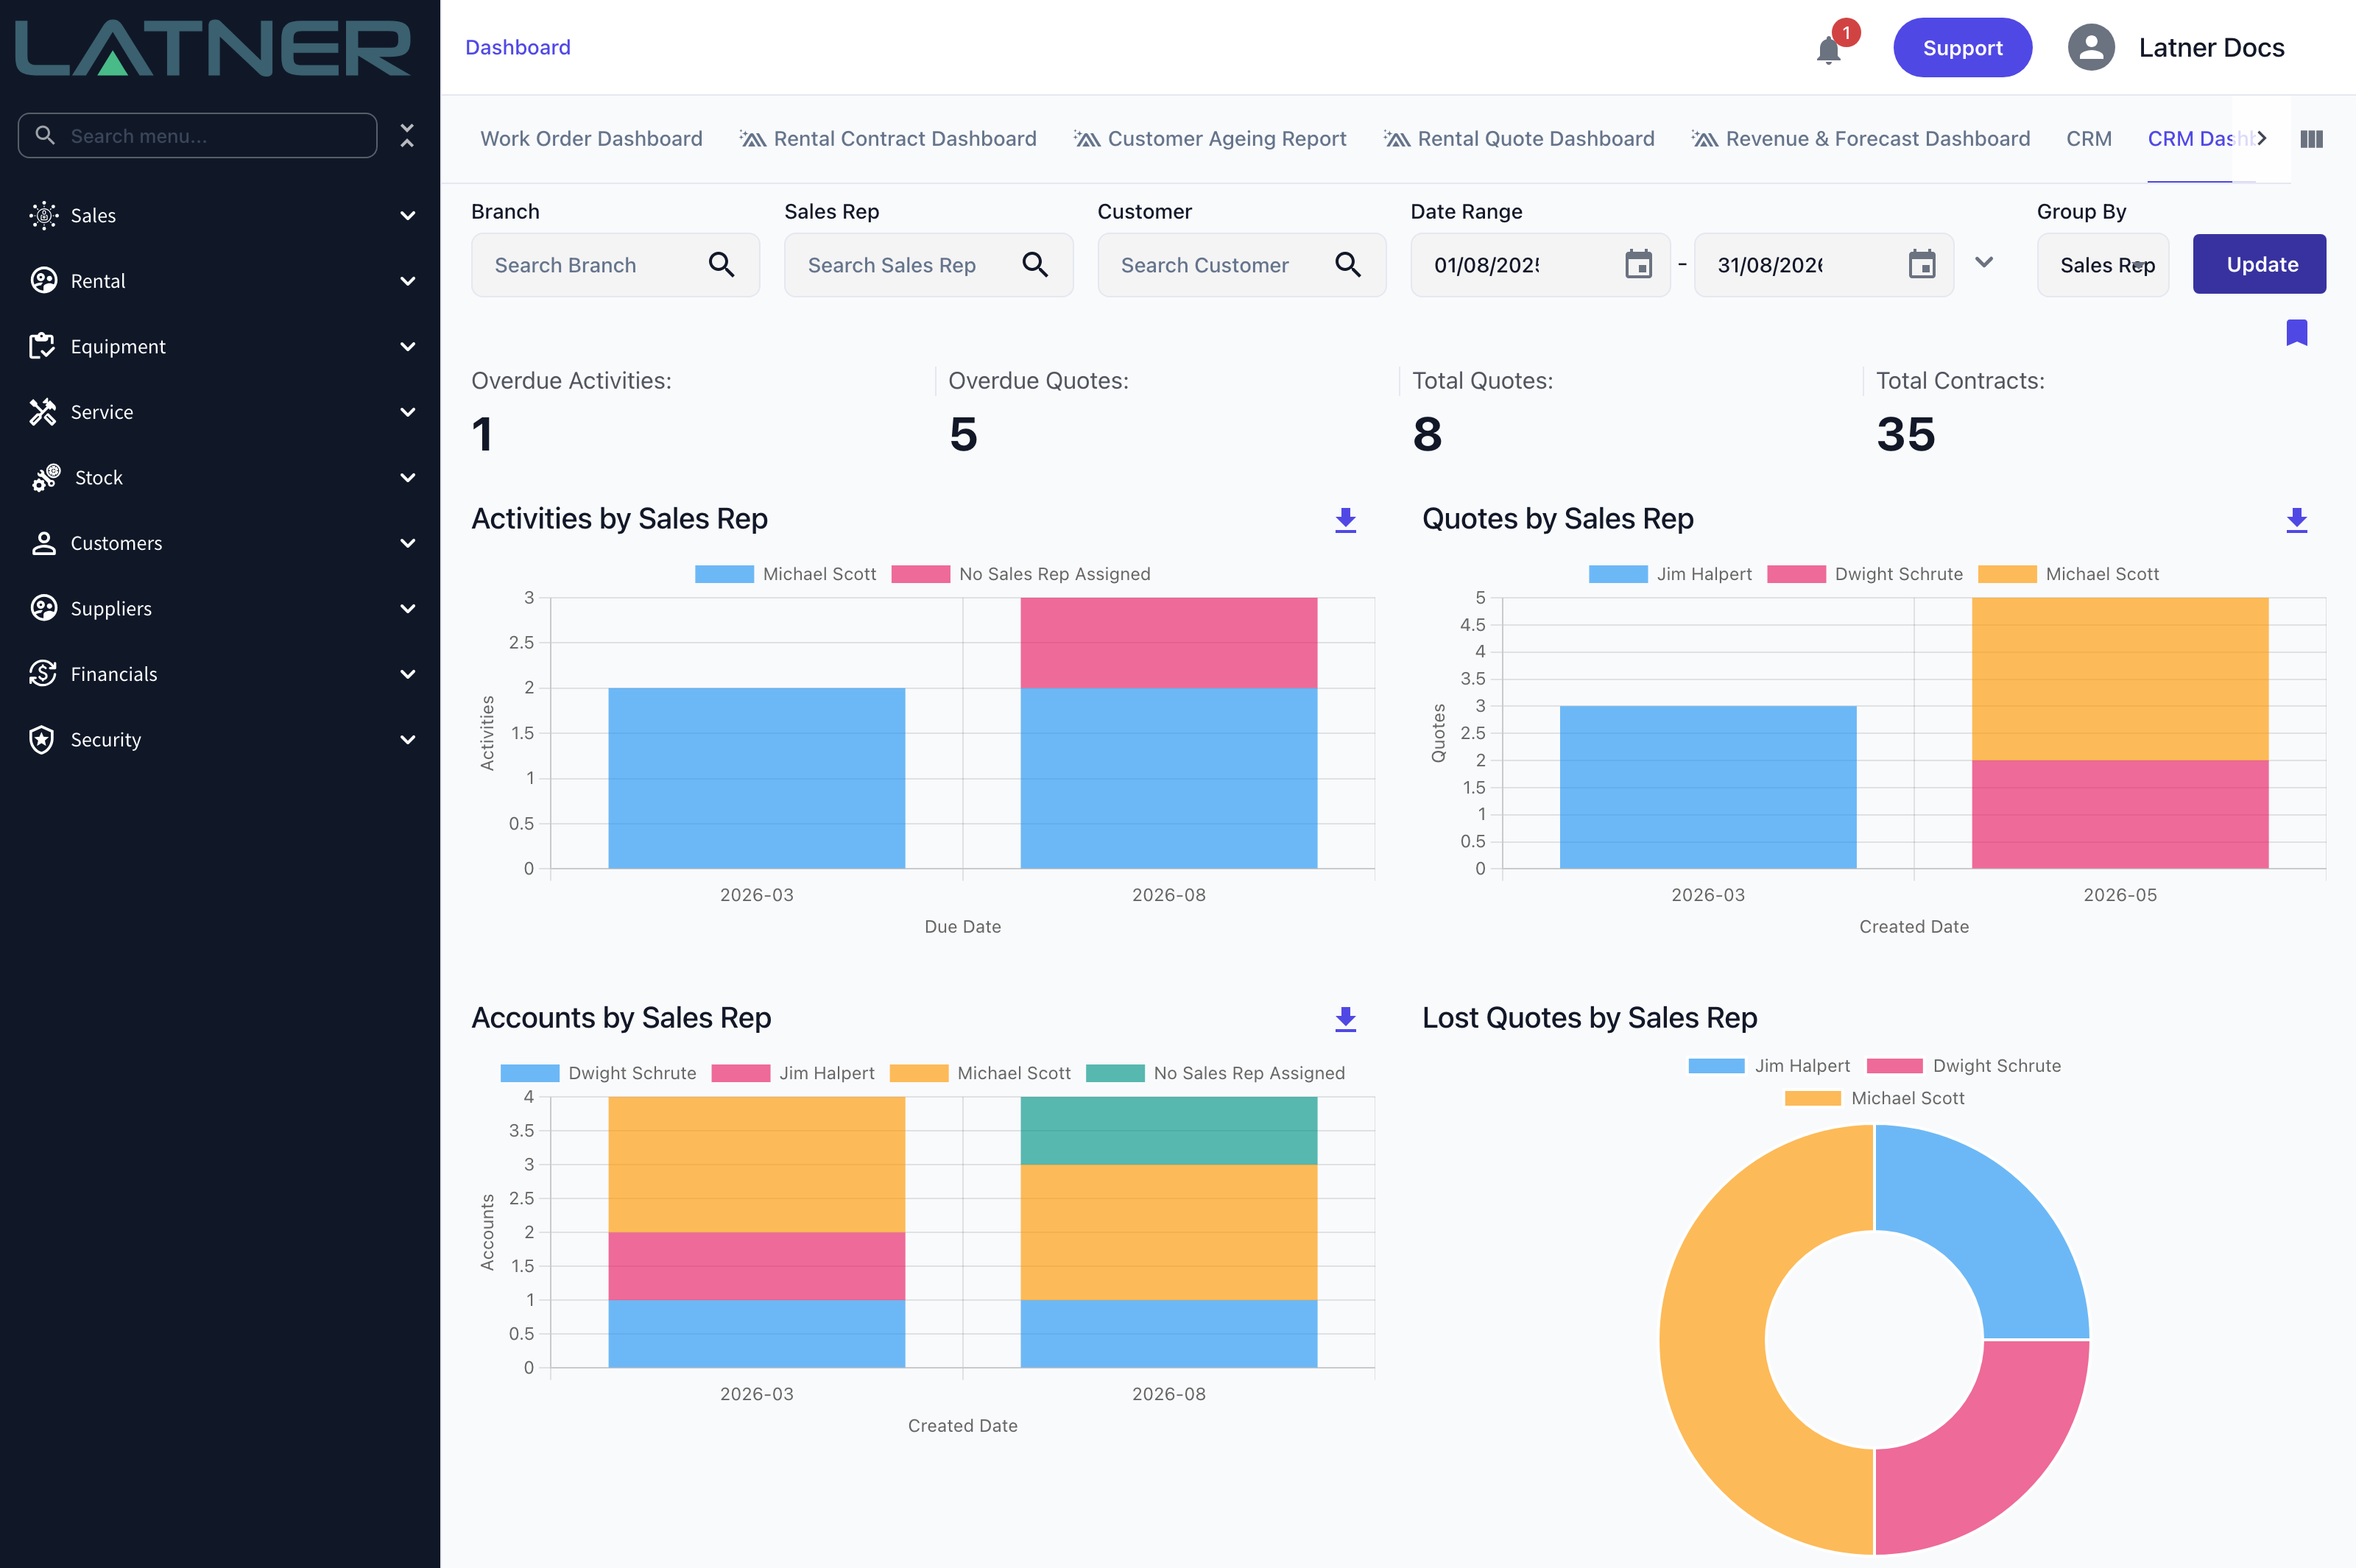Toggle No Sales Rep Assigned in Activities legend

tap(1021, 574)
